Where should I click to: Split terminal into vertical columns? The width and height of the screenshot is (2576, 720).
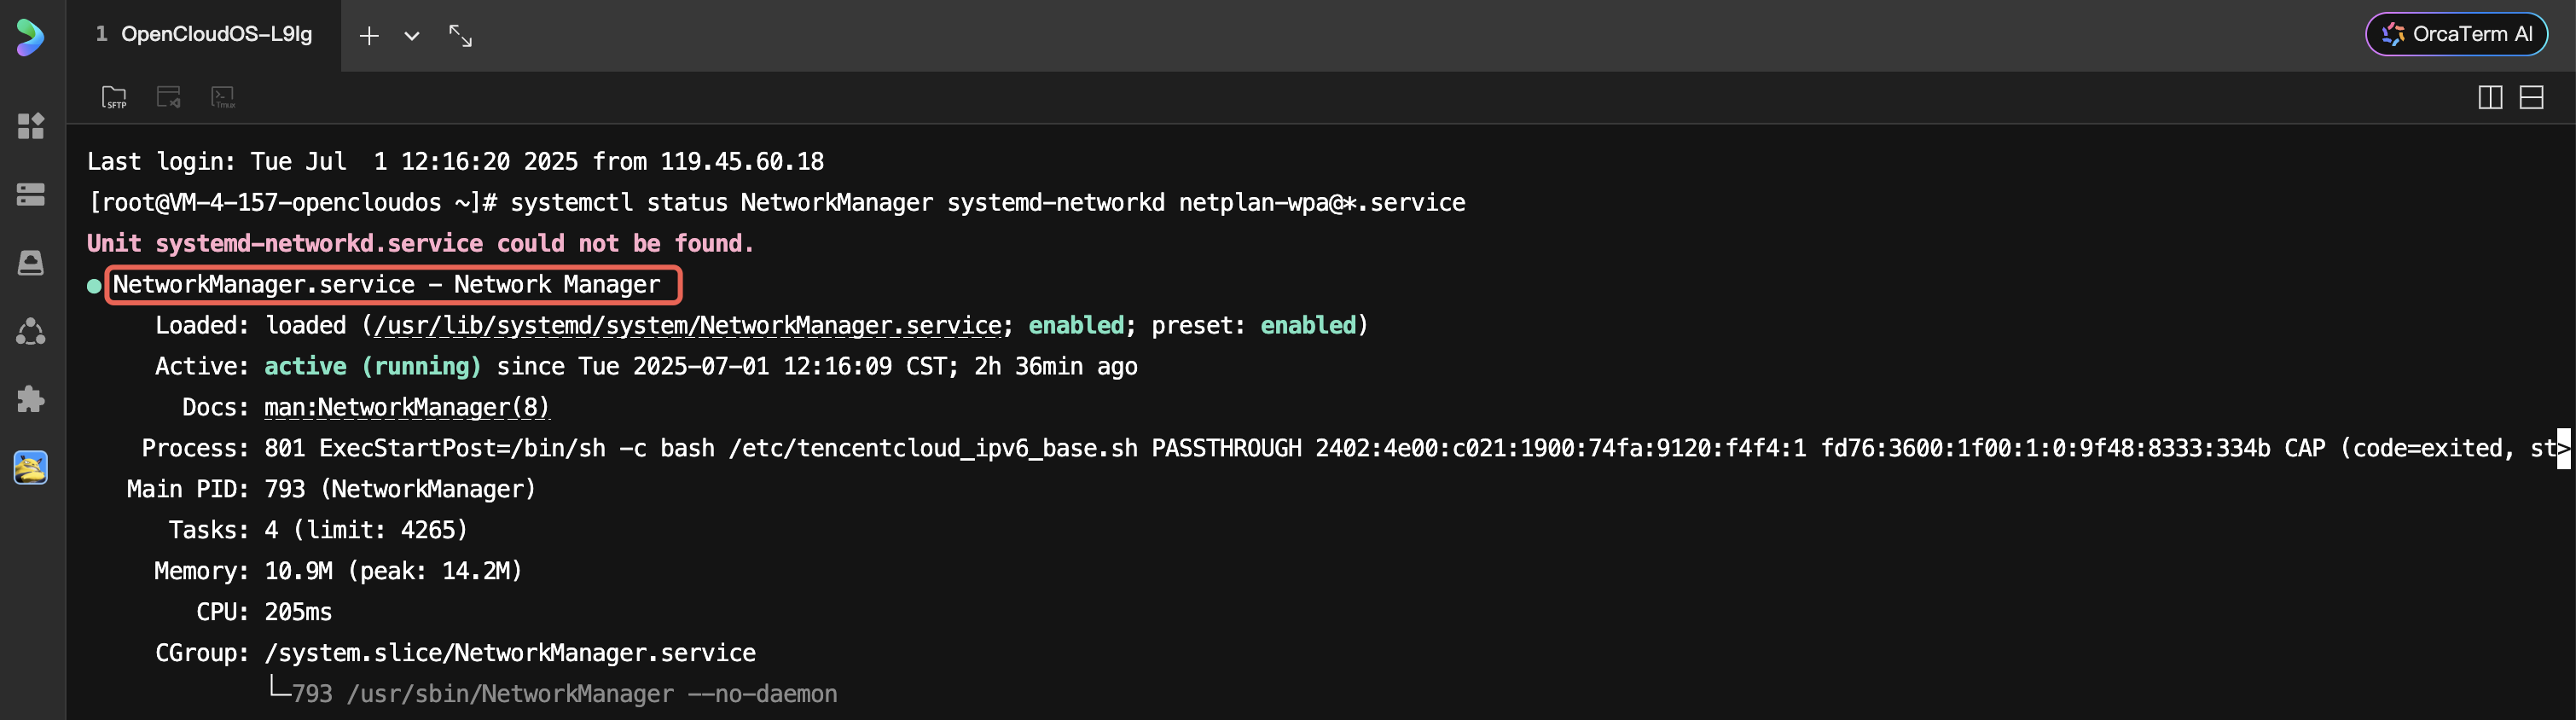tap(2490, 97)
